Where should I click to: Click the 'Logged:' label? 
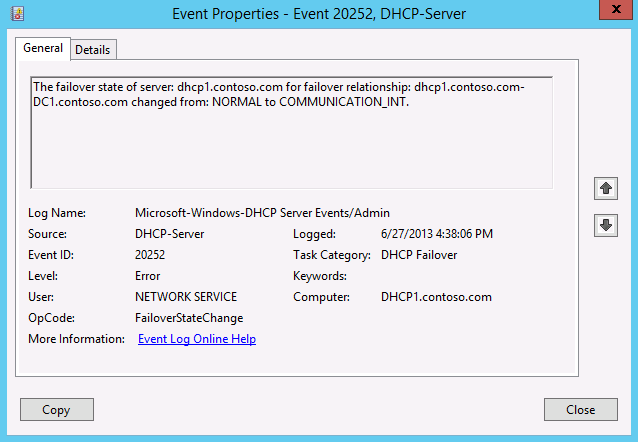click(315, 234)
